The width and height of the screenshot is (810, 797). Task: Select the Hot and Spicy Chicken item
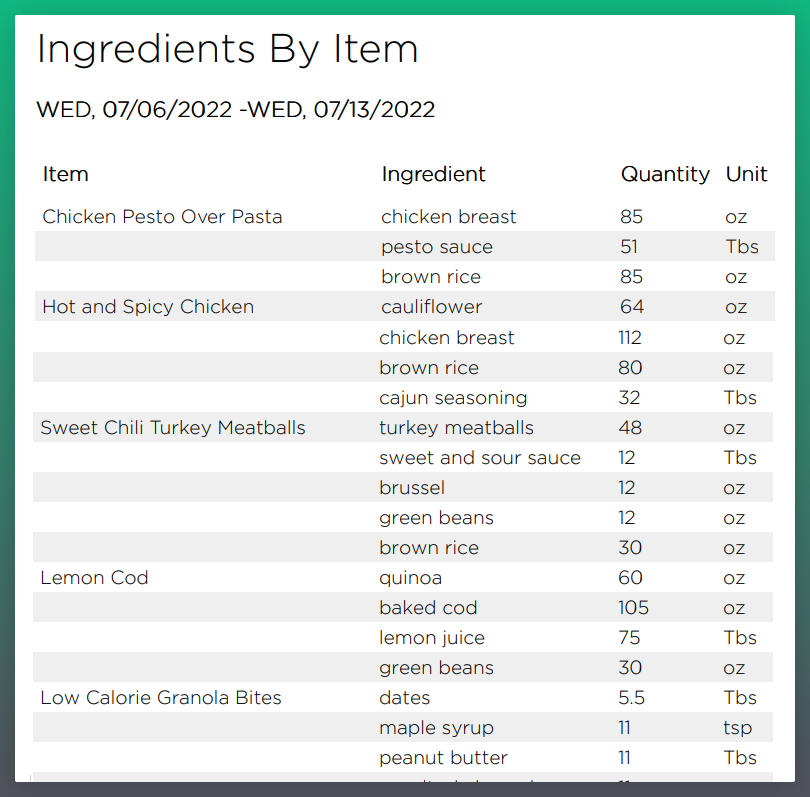pyautogui.click(x=148, y=307)
